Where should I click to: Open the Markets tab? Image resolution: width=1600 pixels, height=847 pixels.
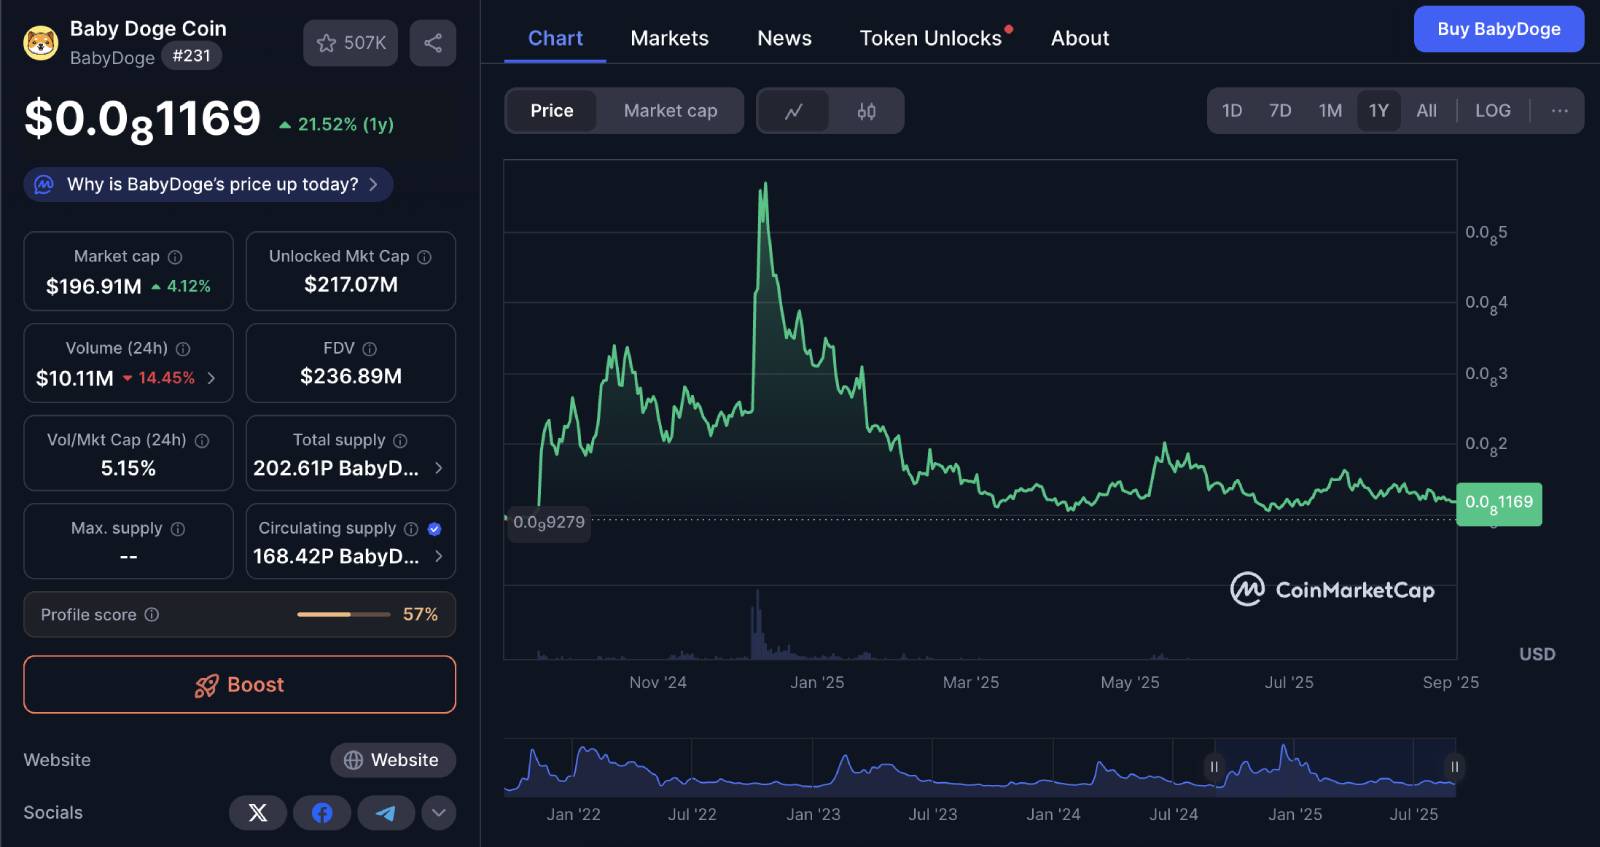670,38
